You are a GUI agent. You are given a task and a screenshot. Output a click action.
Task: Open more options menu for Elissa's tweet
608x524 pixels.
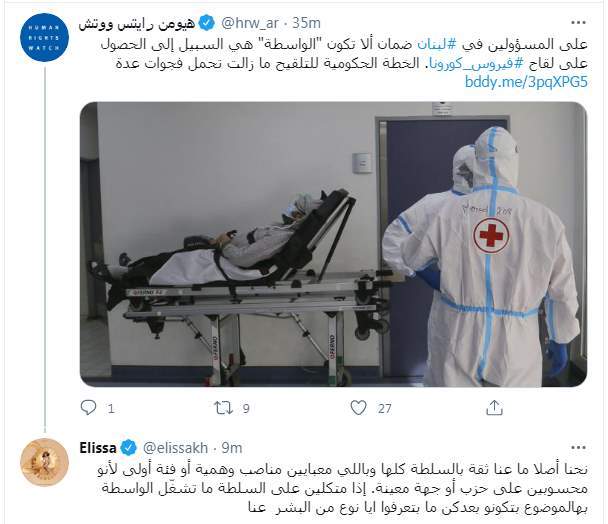(578, 448)
